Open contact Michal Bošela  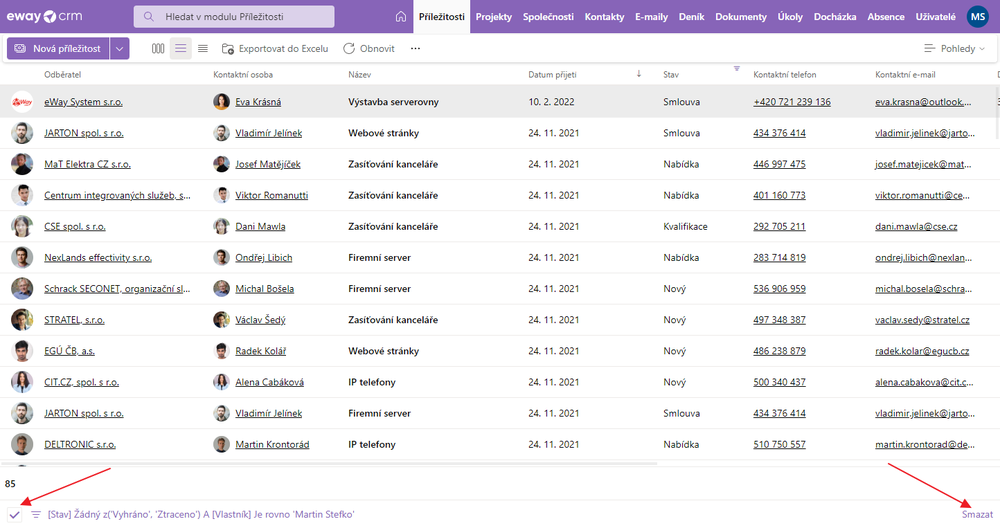coord(265,289)
